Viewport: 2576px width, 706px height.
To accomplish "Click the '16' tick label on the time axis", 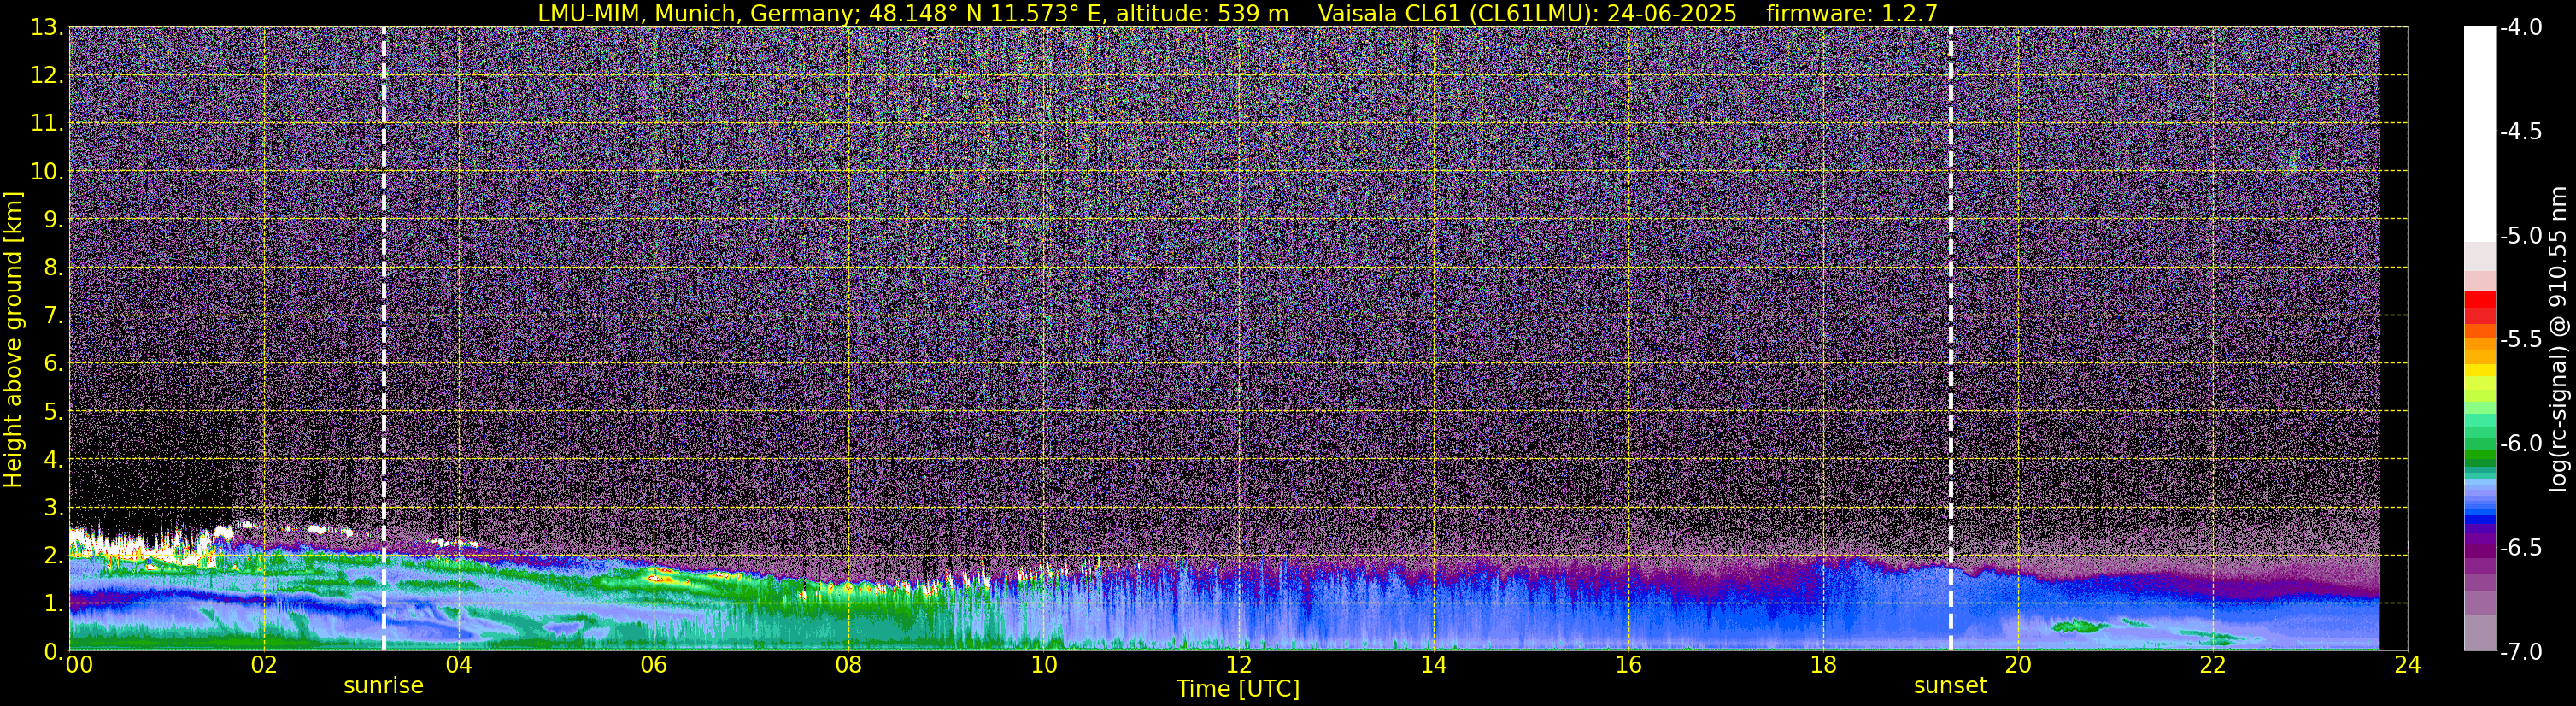I will tap(1628, 665).
